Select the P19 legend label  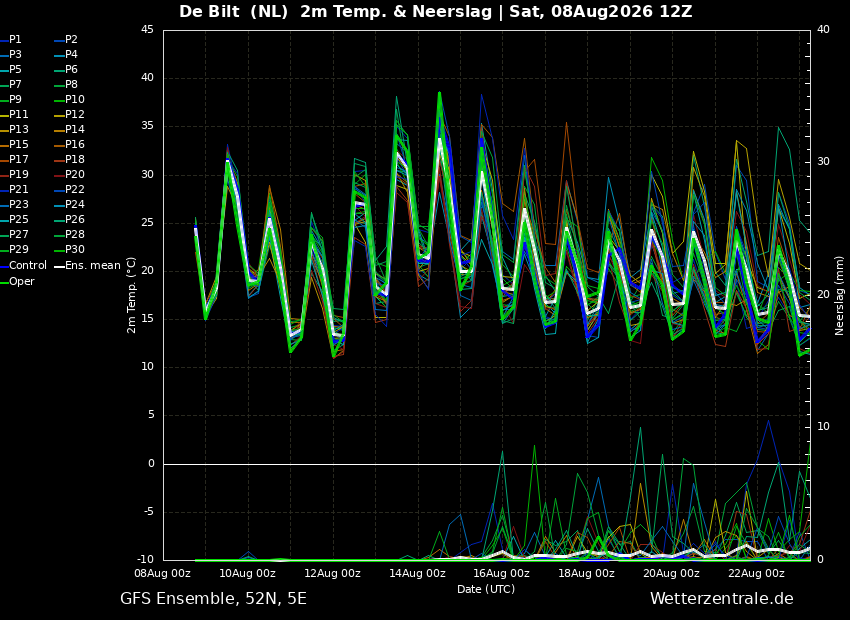coord(14,175)
